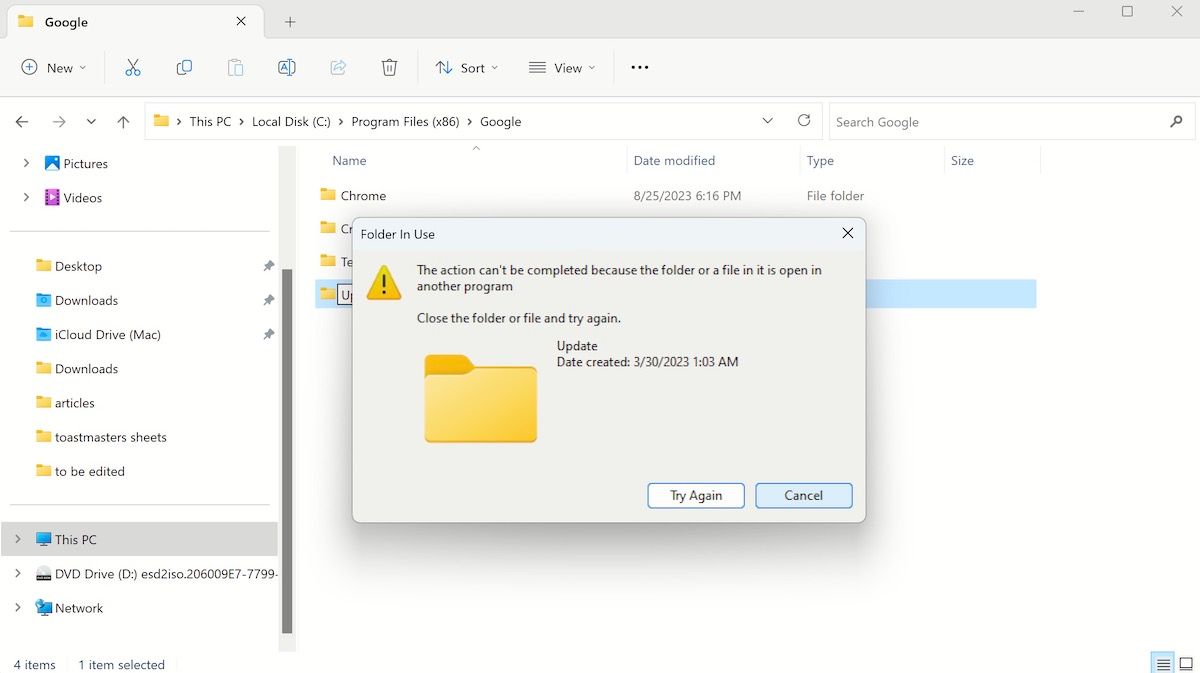Expand This PC in the sidebar
Image resolution: width=1200 pixels, height=673 pixels.
coord(19,538)
